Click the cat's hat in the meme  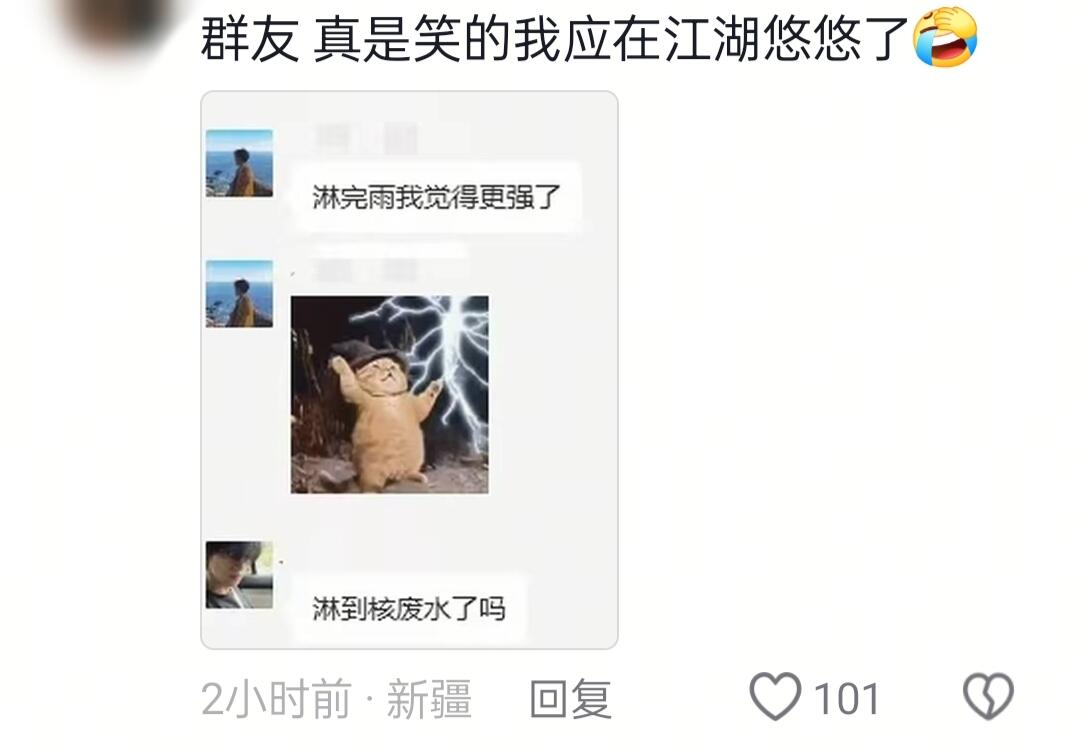click(364, 353)
